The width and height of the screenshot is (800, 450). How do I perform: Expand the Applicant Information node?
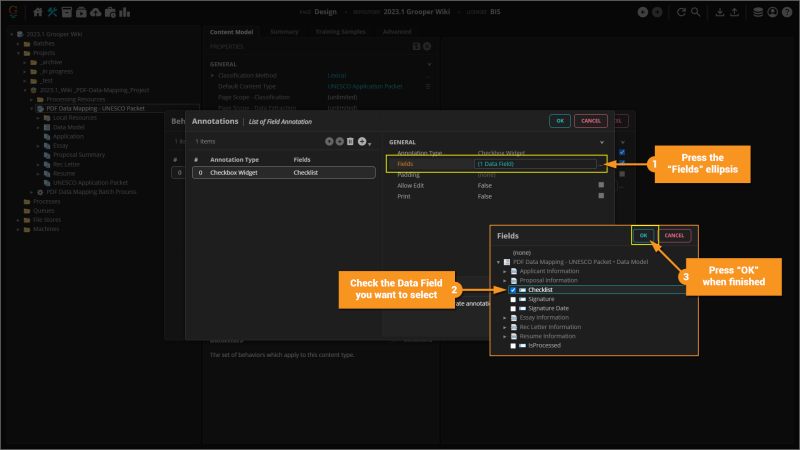click(x=505, y=271)
